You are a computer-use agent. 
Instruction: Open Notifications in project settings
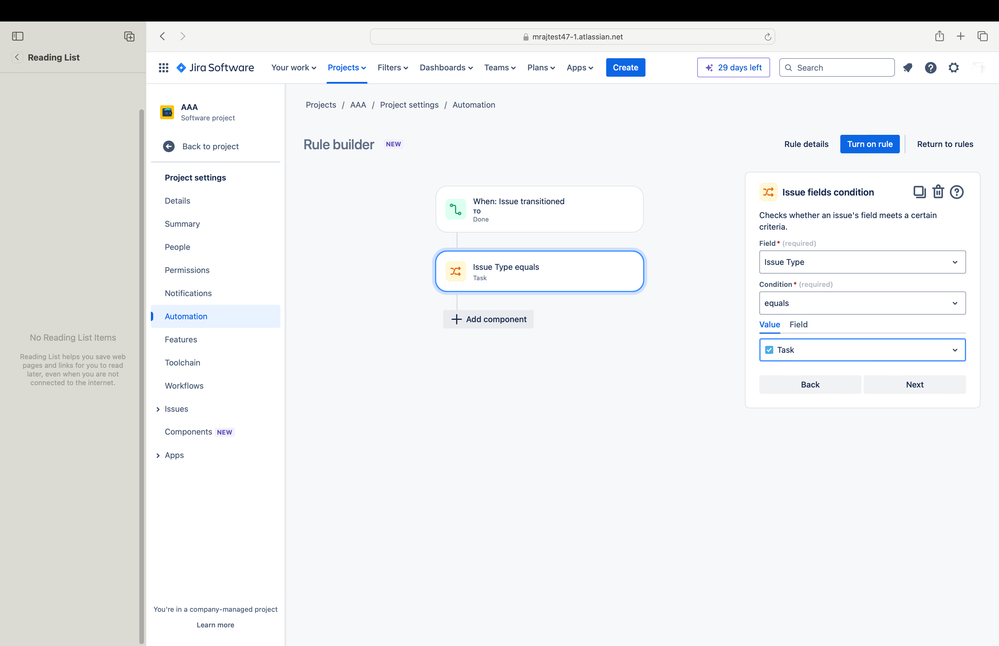pyautogui.click(x=188, y=293)
